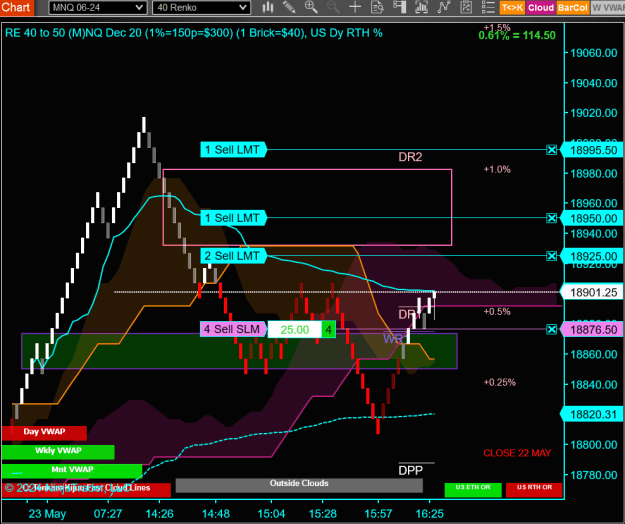Click the +0.5% level label
The width and height of the screenshot is (625, 524).
click(x=497, y=312)
